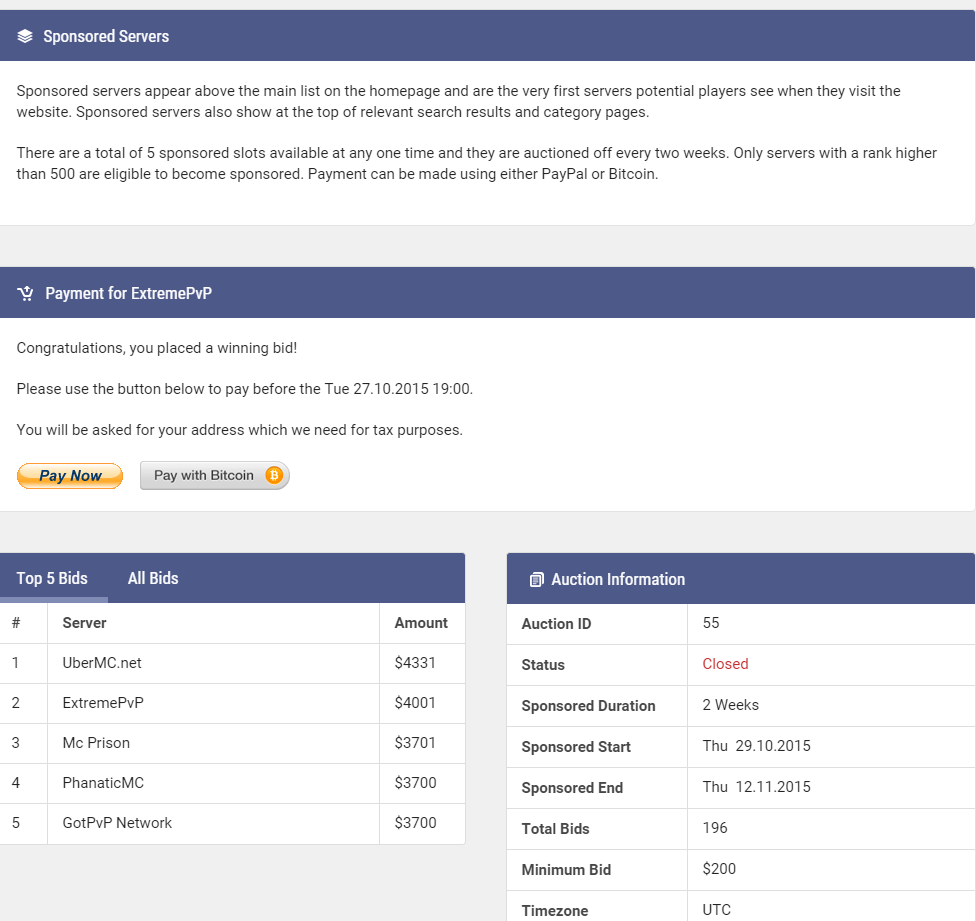The image size is (976, 921).
Task: Switch to the Top 5 Bids tab
Action: pos(52,578)
